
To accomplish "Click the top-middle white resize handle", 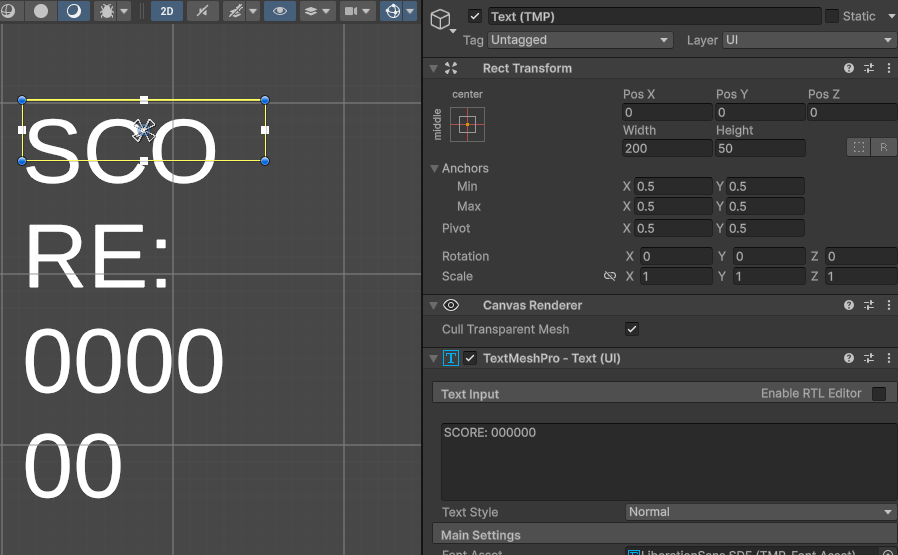I will pos(144,100).
